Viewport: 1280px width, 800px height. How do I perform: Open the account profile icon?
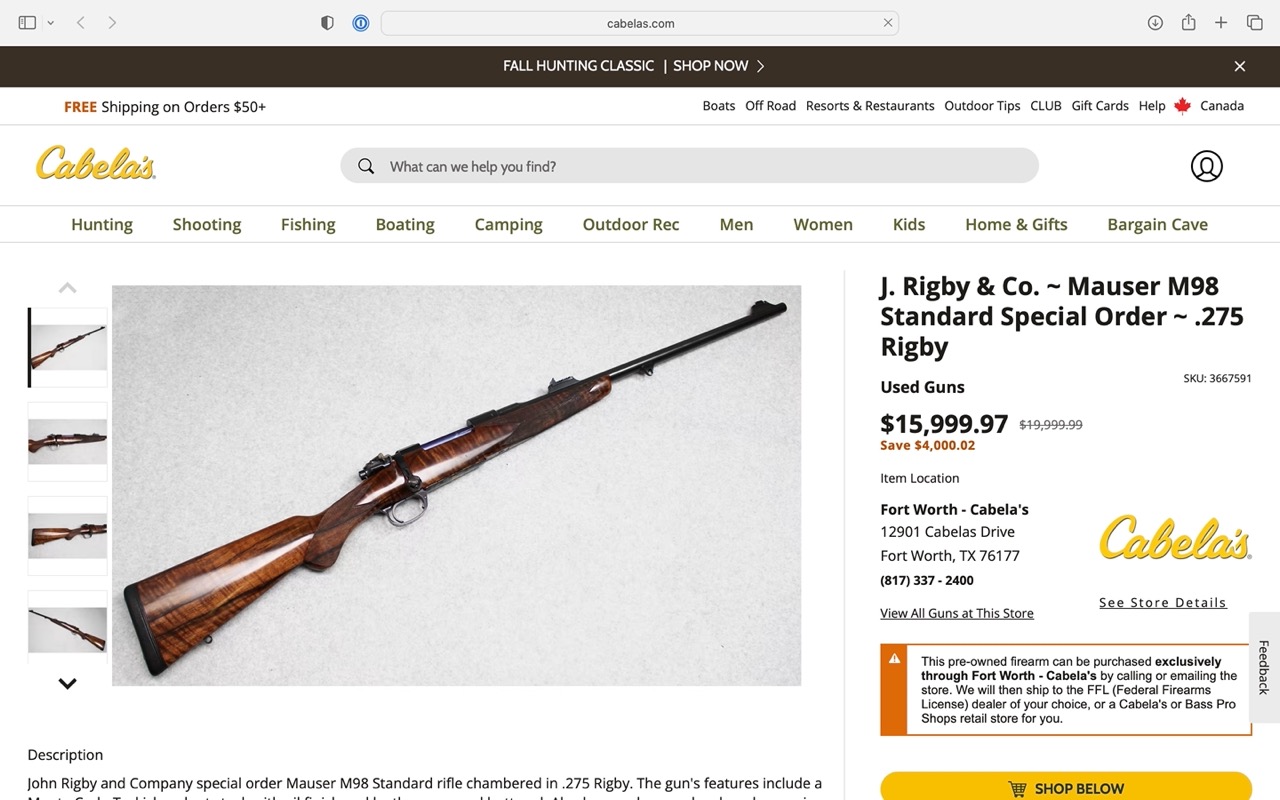point(1206,166)
